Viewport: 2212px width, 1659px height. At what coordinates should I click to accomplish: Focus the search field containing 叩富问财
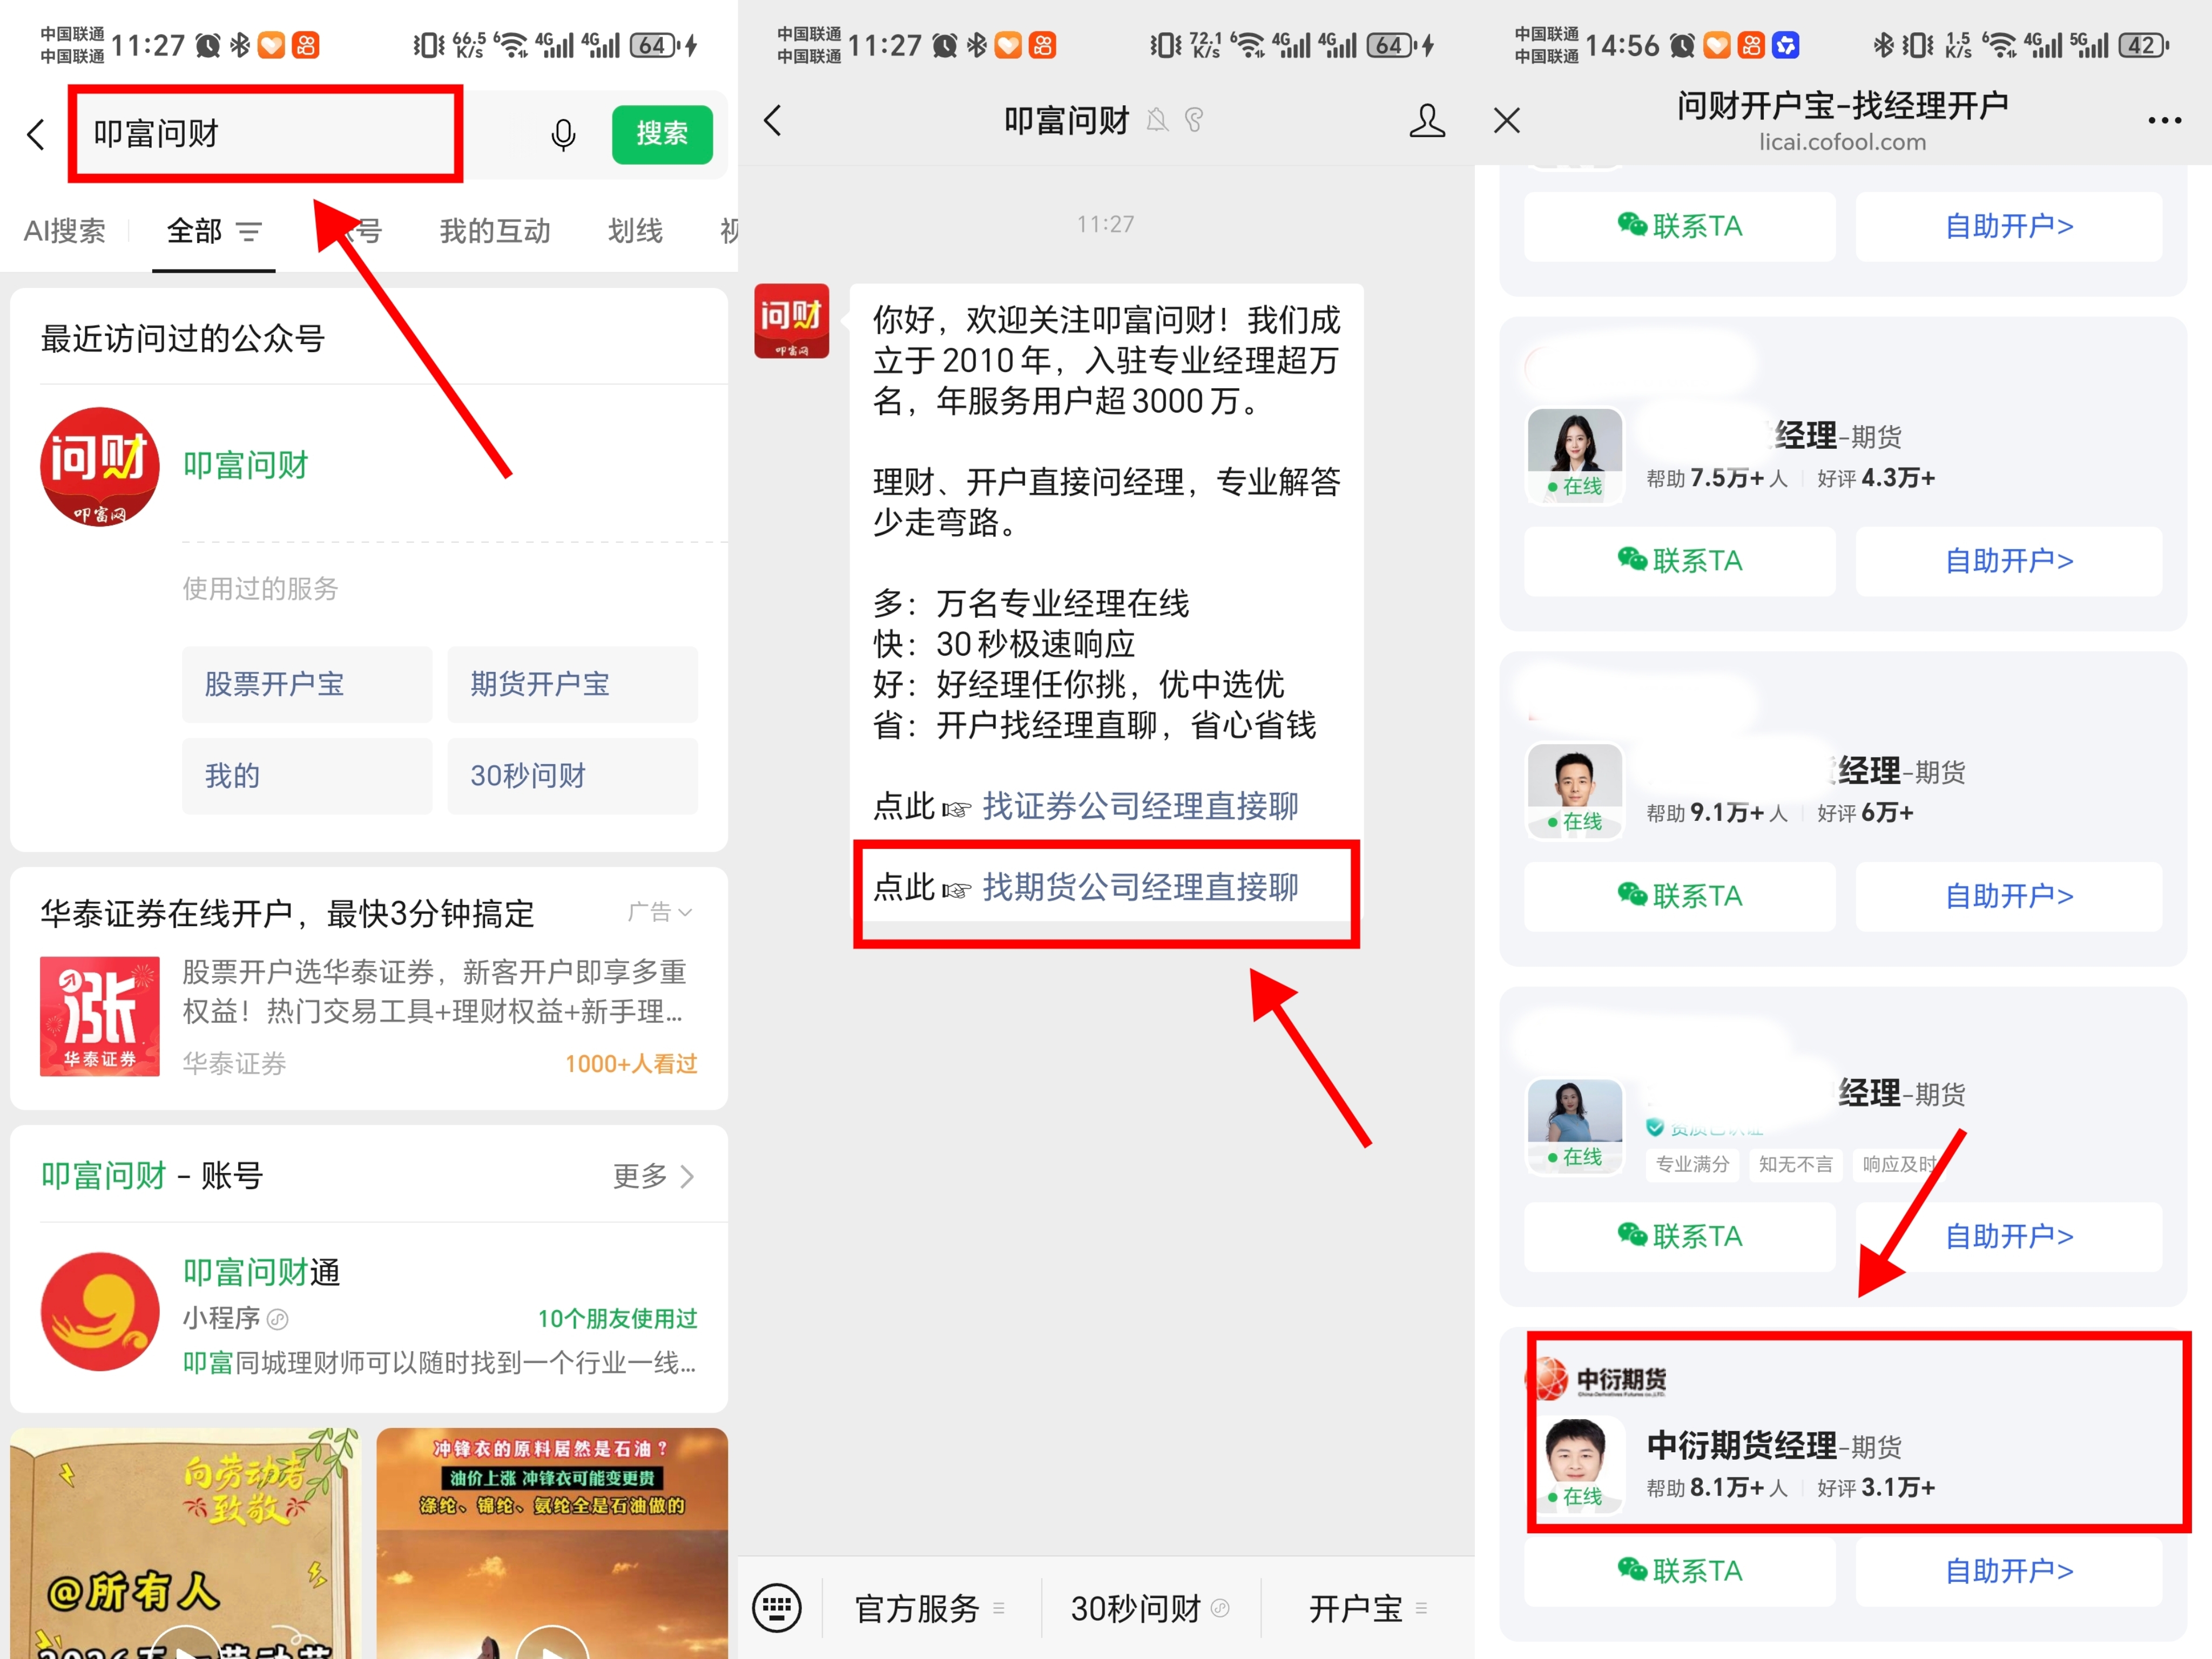point(265,134)
